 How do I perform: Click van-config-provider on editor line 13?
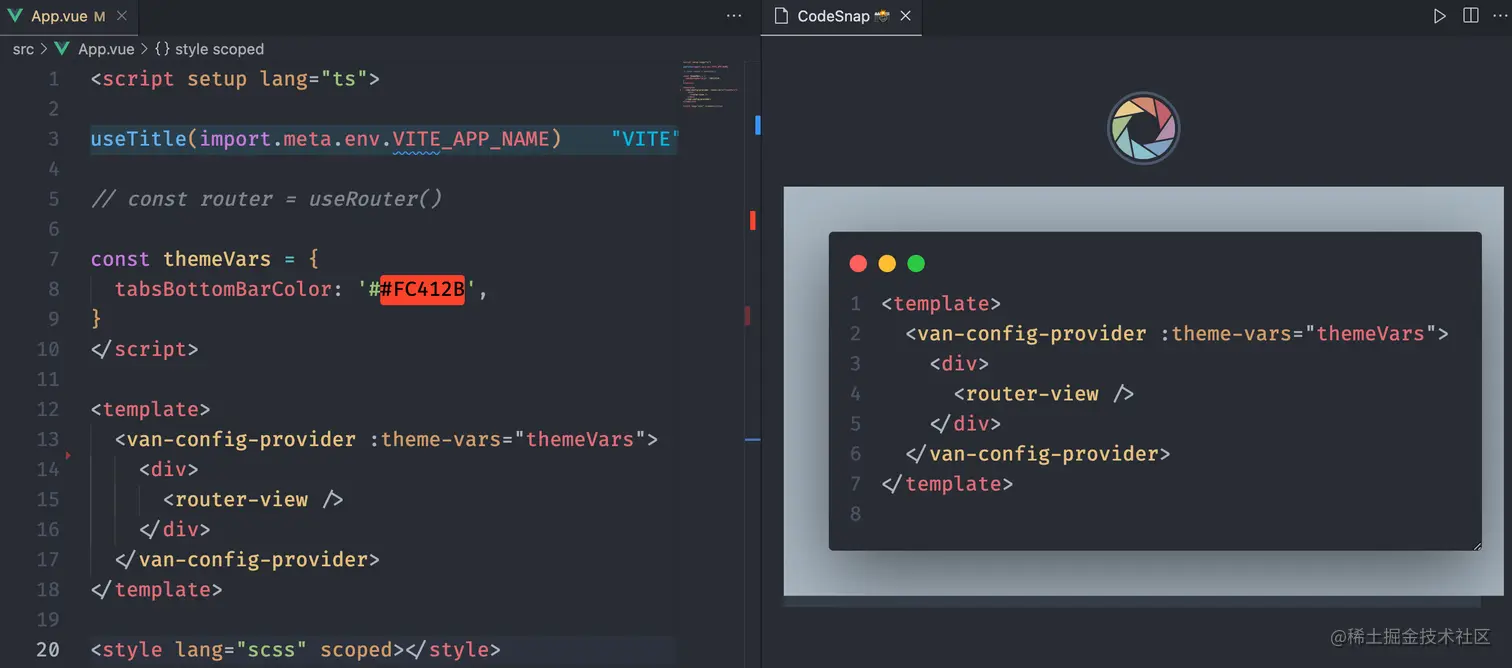(241, 439)
